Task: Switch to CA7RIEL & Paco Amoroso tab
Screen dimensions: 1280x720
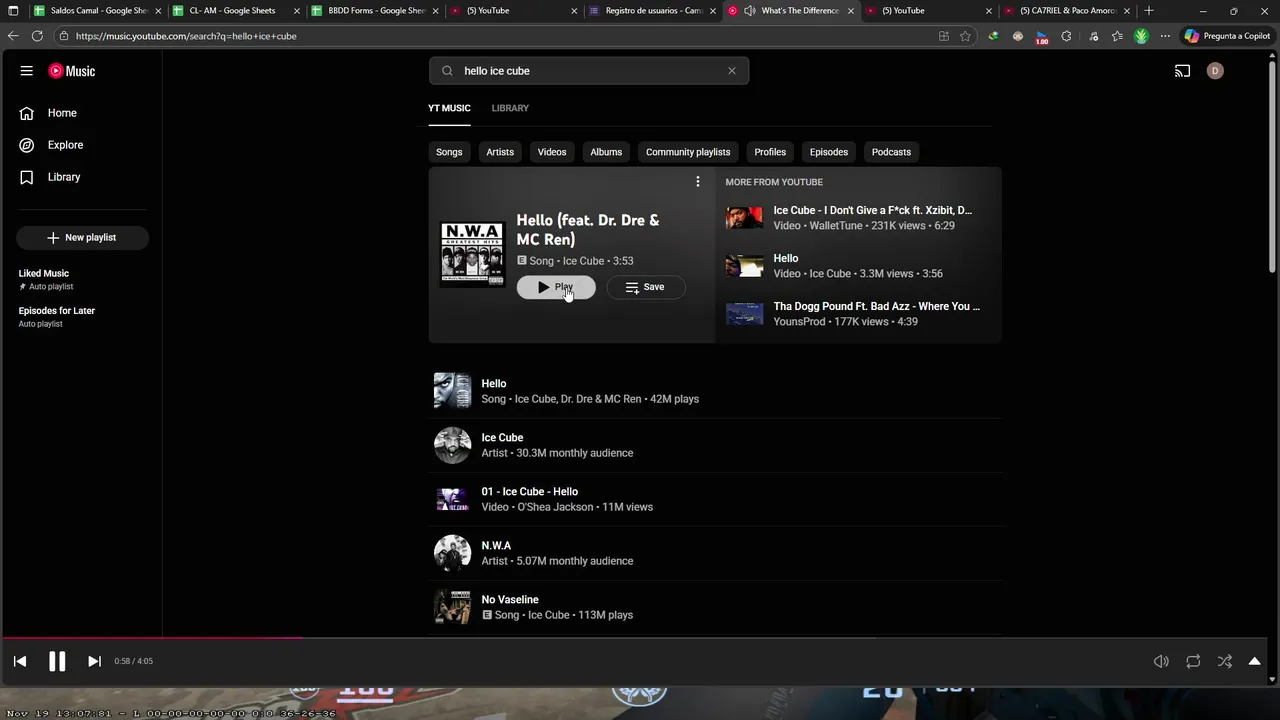Action: (1066, 11)
